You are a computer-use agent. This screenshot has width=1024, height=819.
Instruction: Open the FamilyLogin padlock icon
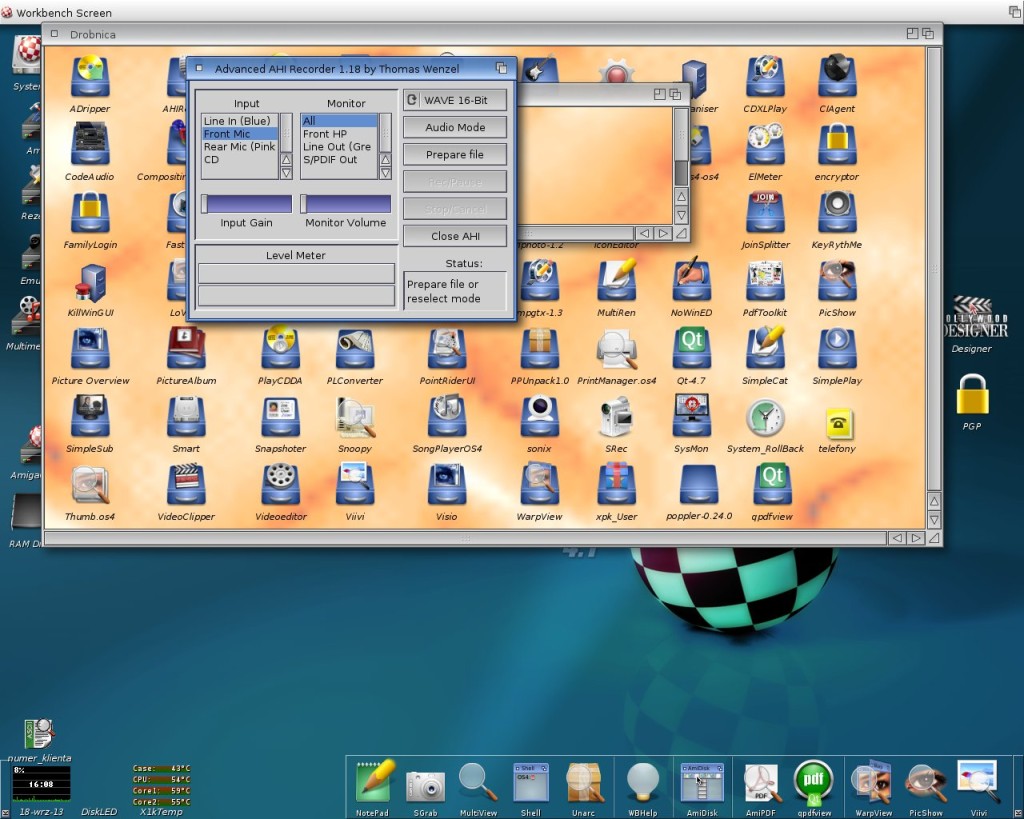90,213
